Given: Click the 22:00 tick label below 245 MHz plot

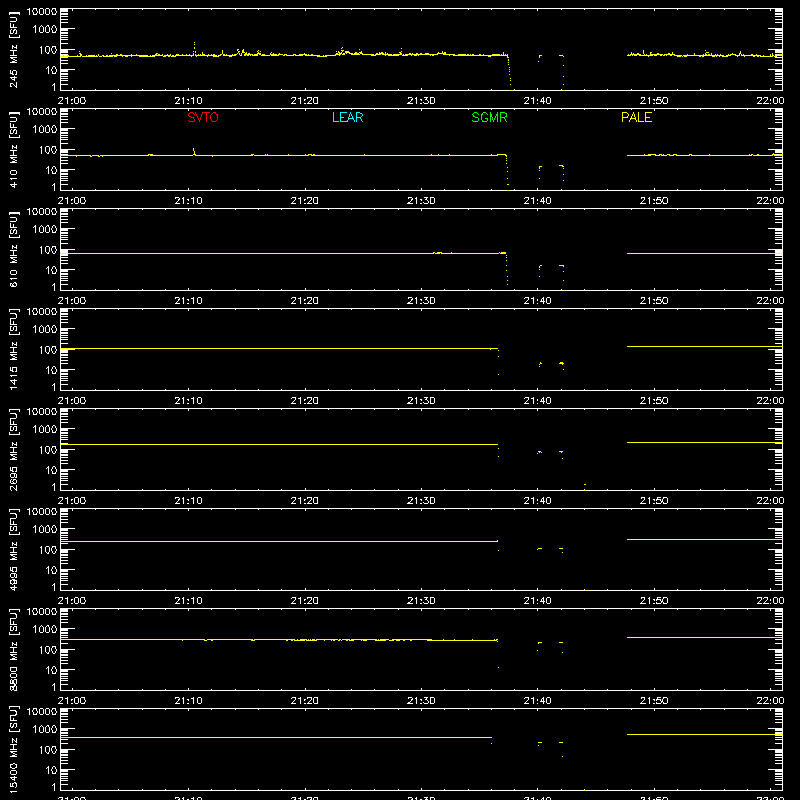Looking at the screenshot, I should click(770, 101).
